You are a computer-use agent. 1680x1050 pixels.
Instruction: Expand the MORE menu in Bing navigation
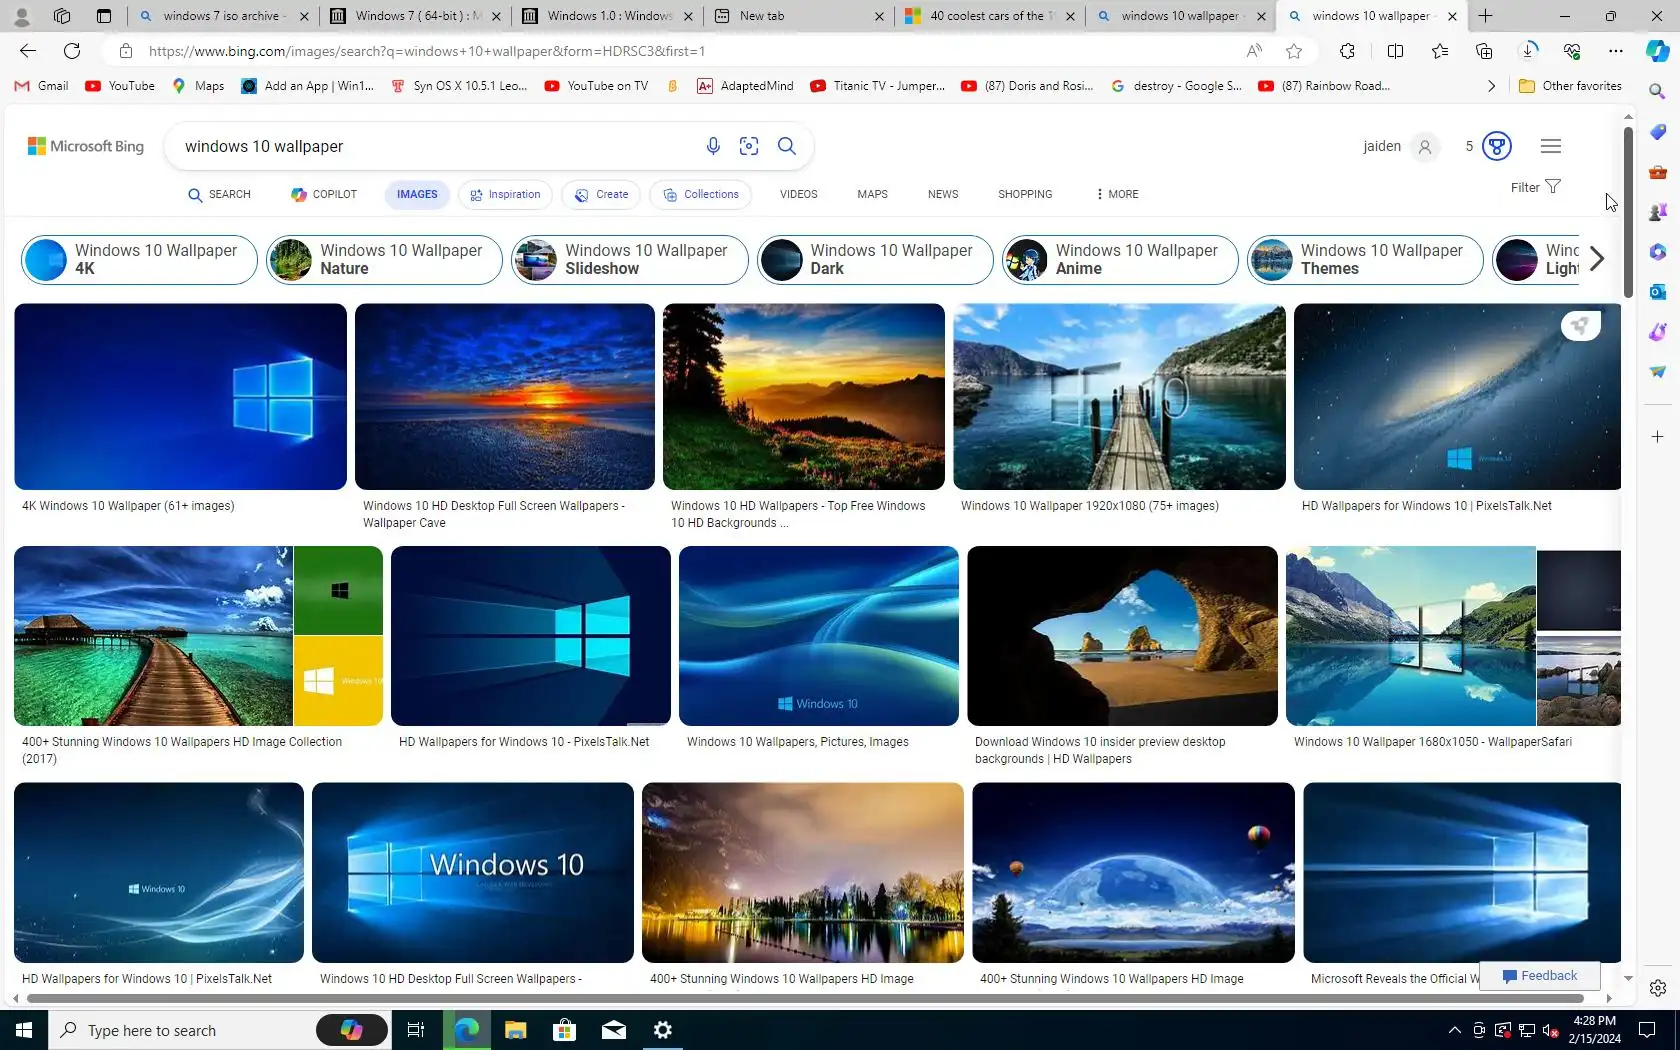1117,194
